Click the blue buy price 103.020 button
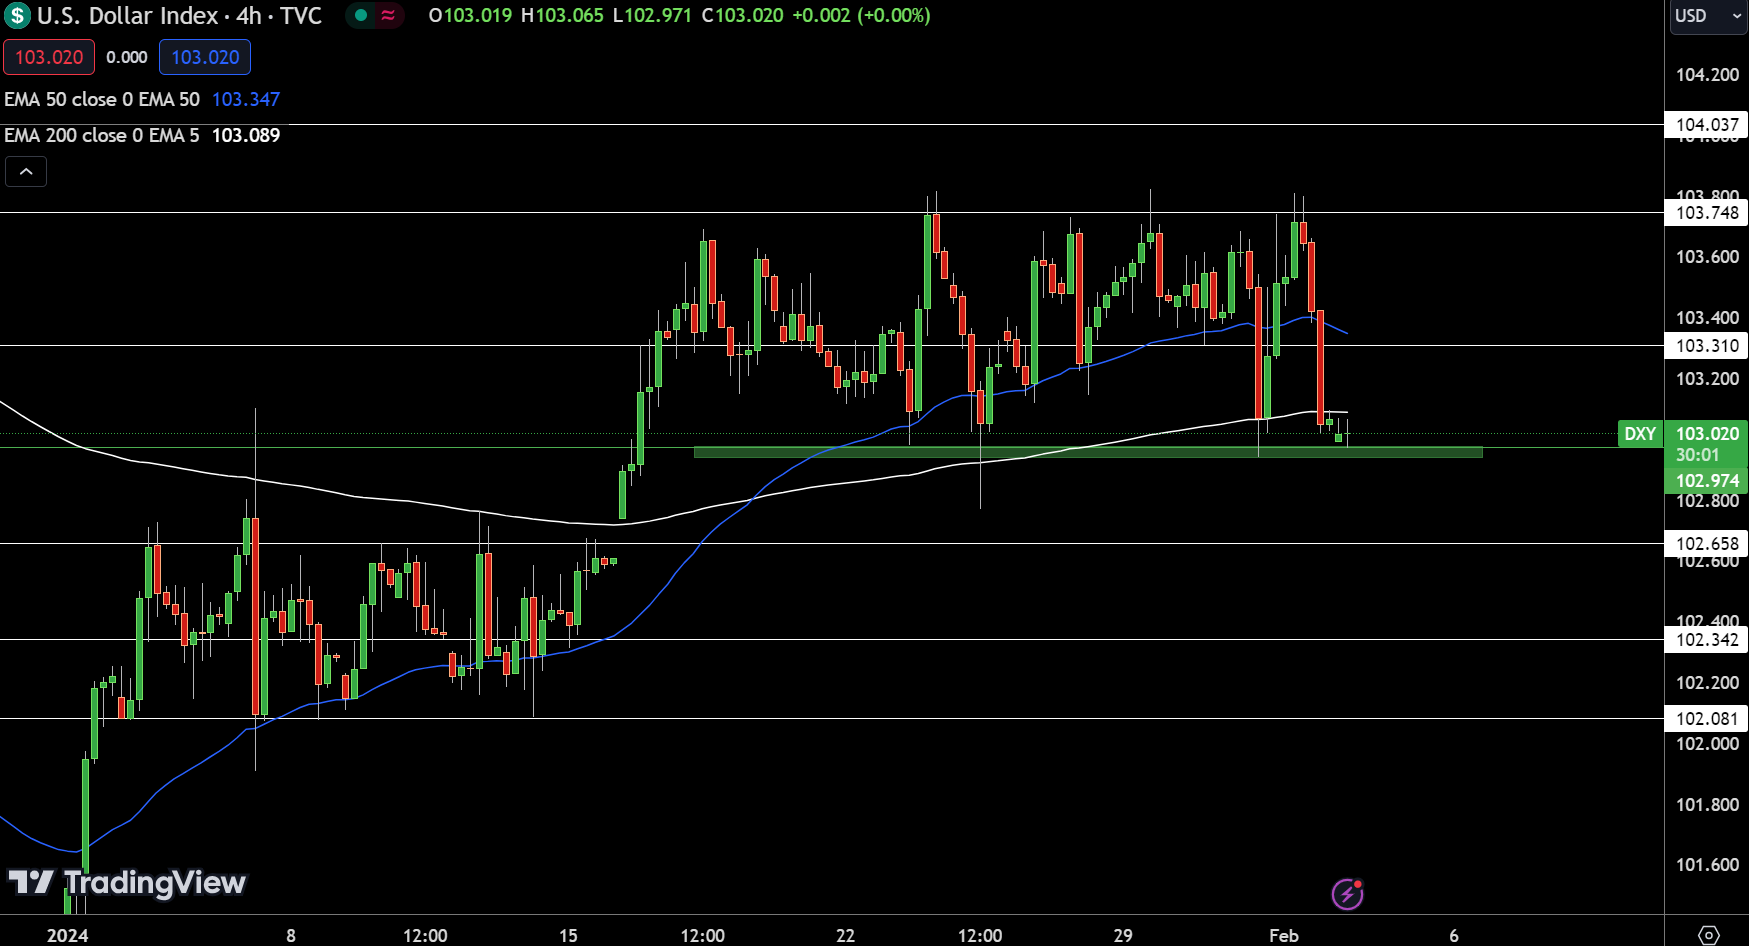 (x=205, y=57)
